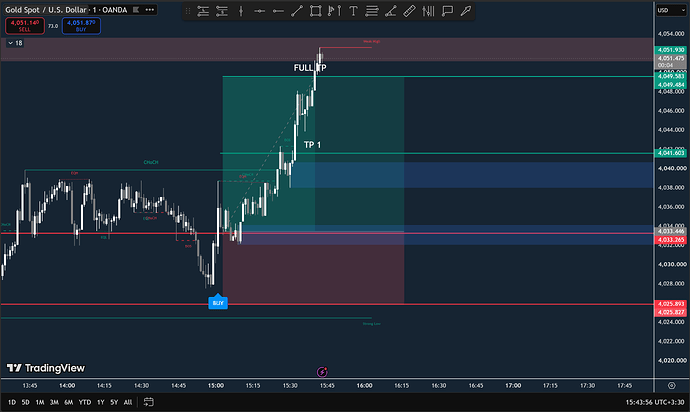Open the symbol more options menu
Image resolution: width=690 pixels, height=412 pixels.
(x=150, y=10)
